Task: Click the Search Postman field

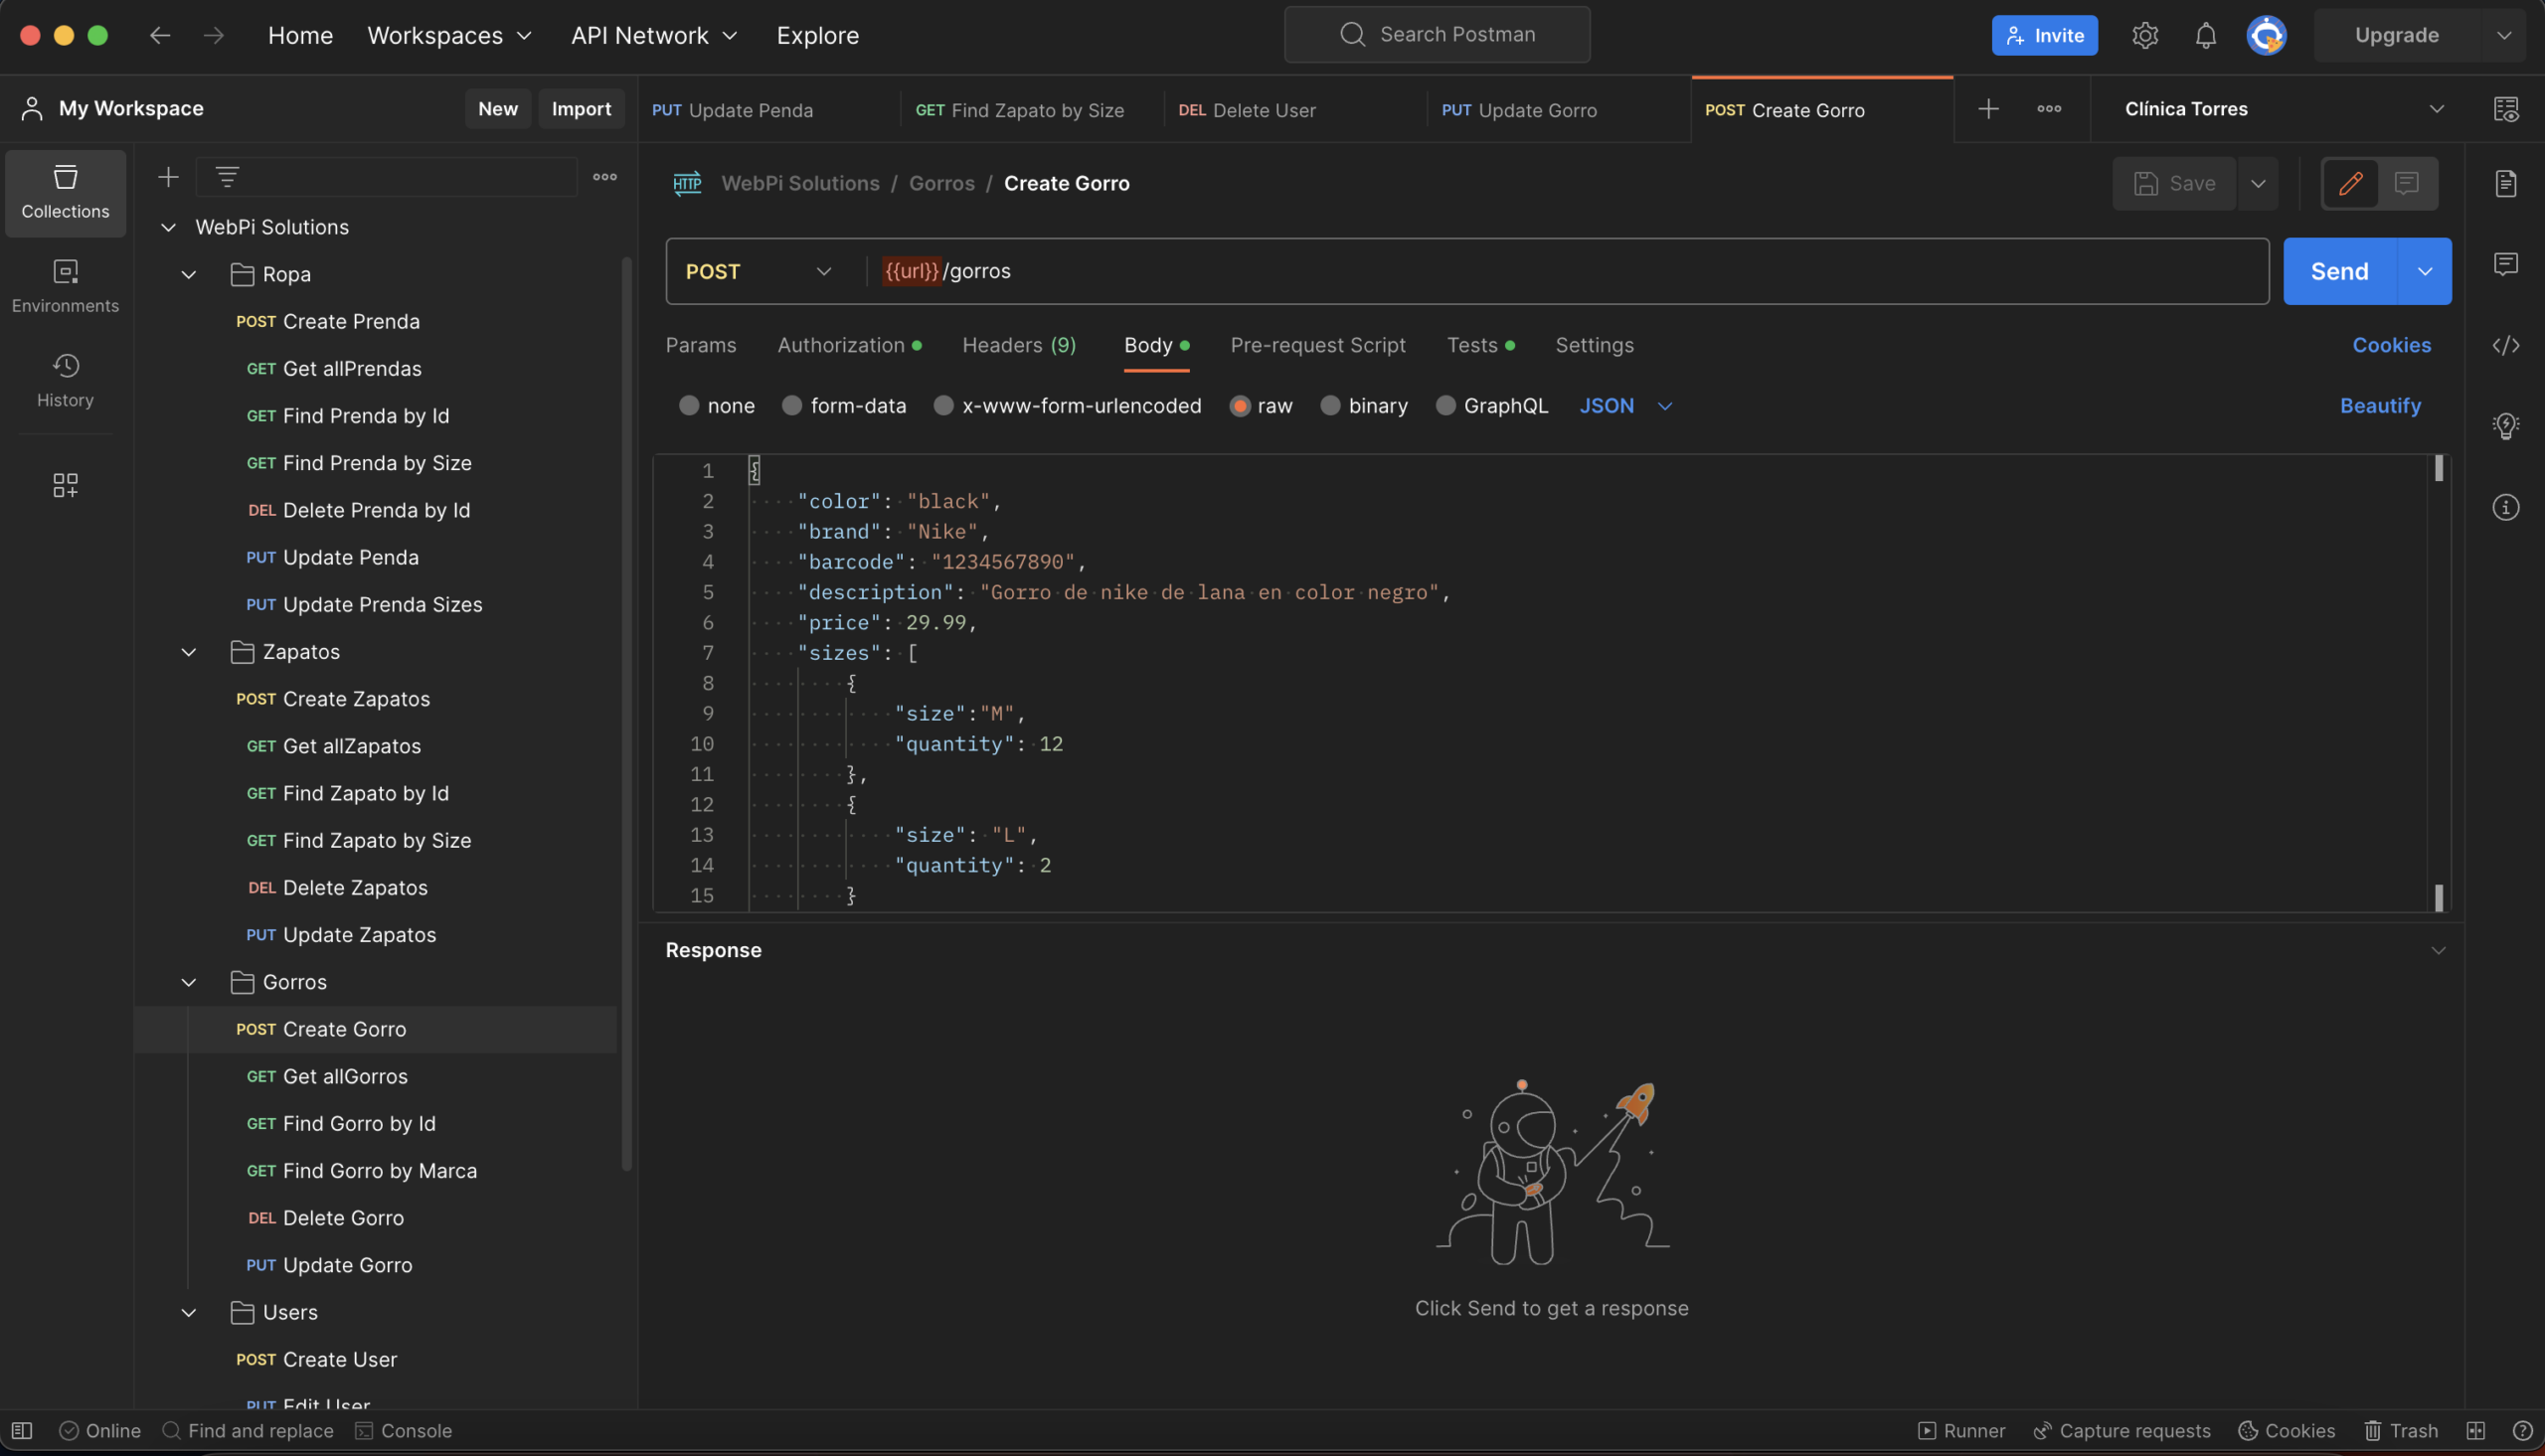Action: point(1437,35)
